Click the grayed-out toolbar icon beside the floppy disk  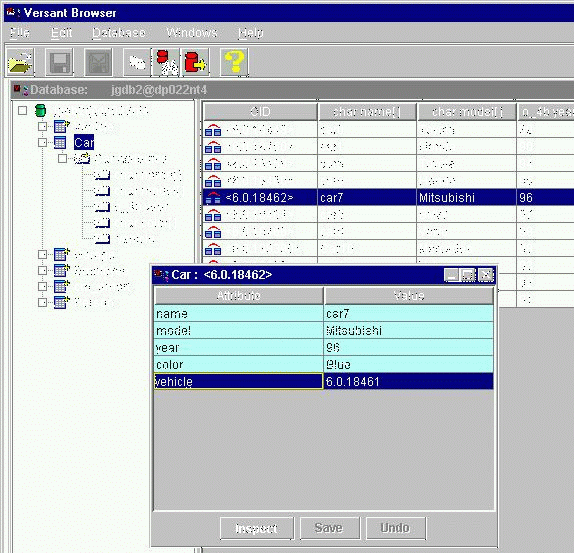(x=98, y=62)
